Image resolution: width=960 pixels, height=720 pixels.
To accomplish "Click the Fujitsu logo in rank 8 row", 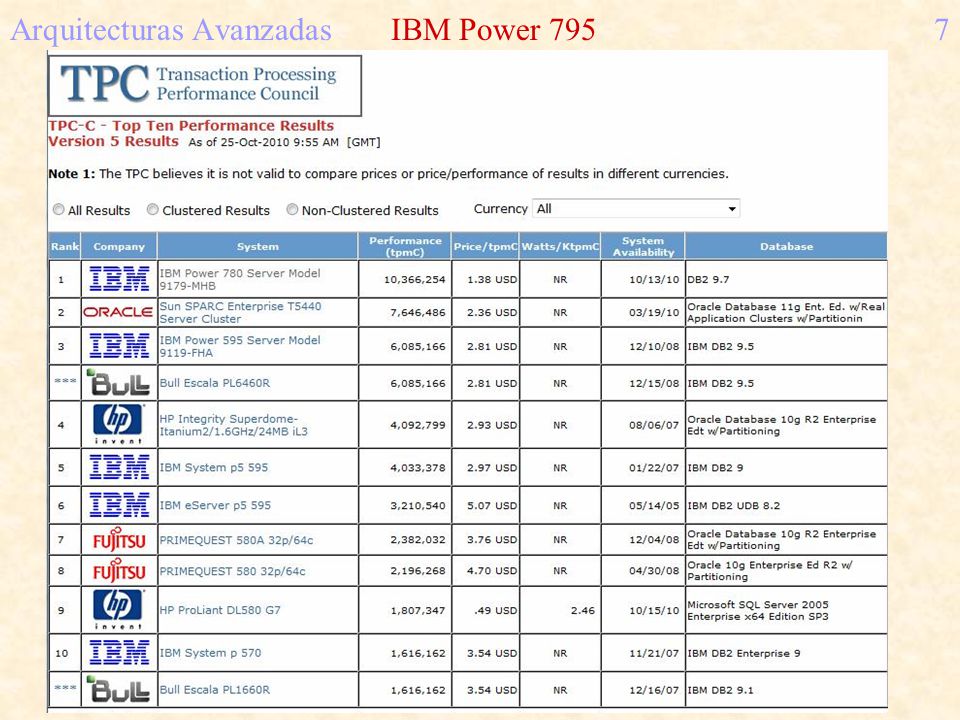I will pyautogui.click(x=119, y=571).
